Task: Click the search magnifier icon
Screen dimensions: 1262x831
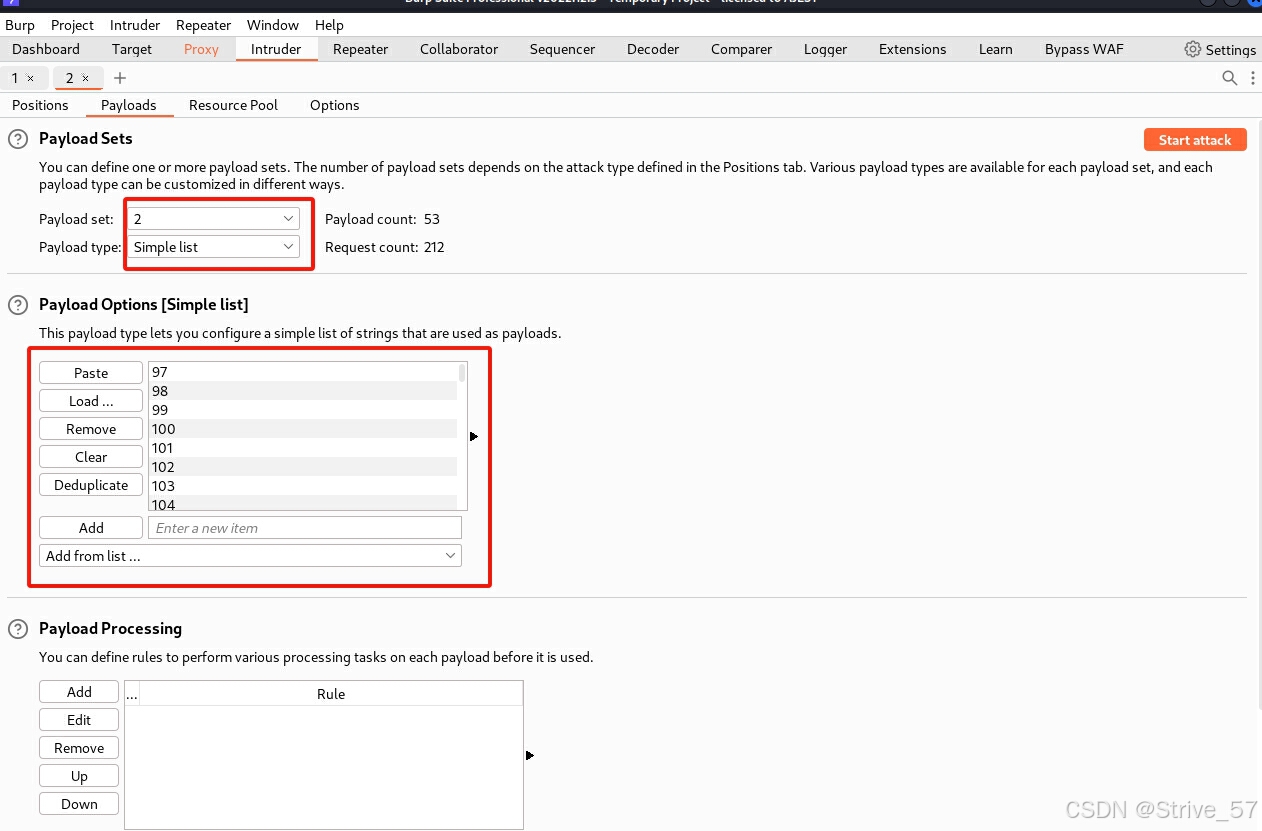Action: (x=1230, y=78)
